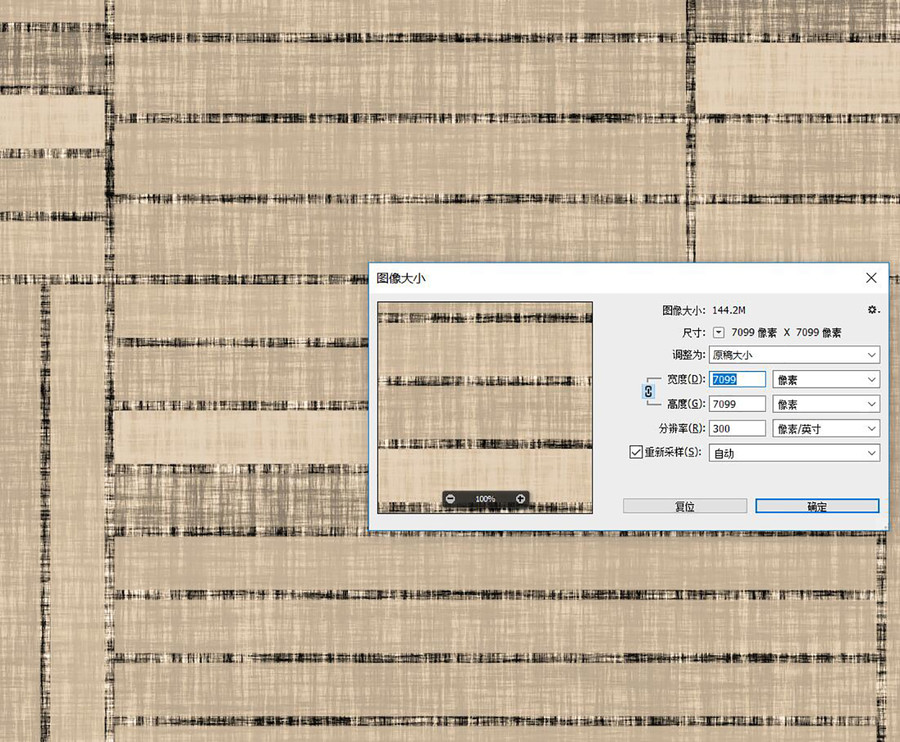Image resolution: width=900 pixels, height=742 pixels.
Task: Focus the 宽度 input field
Action: click(x=738, y=379)
